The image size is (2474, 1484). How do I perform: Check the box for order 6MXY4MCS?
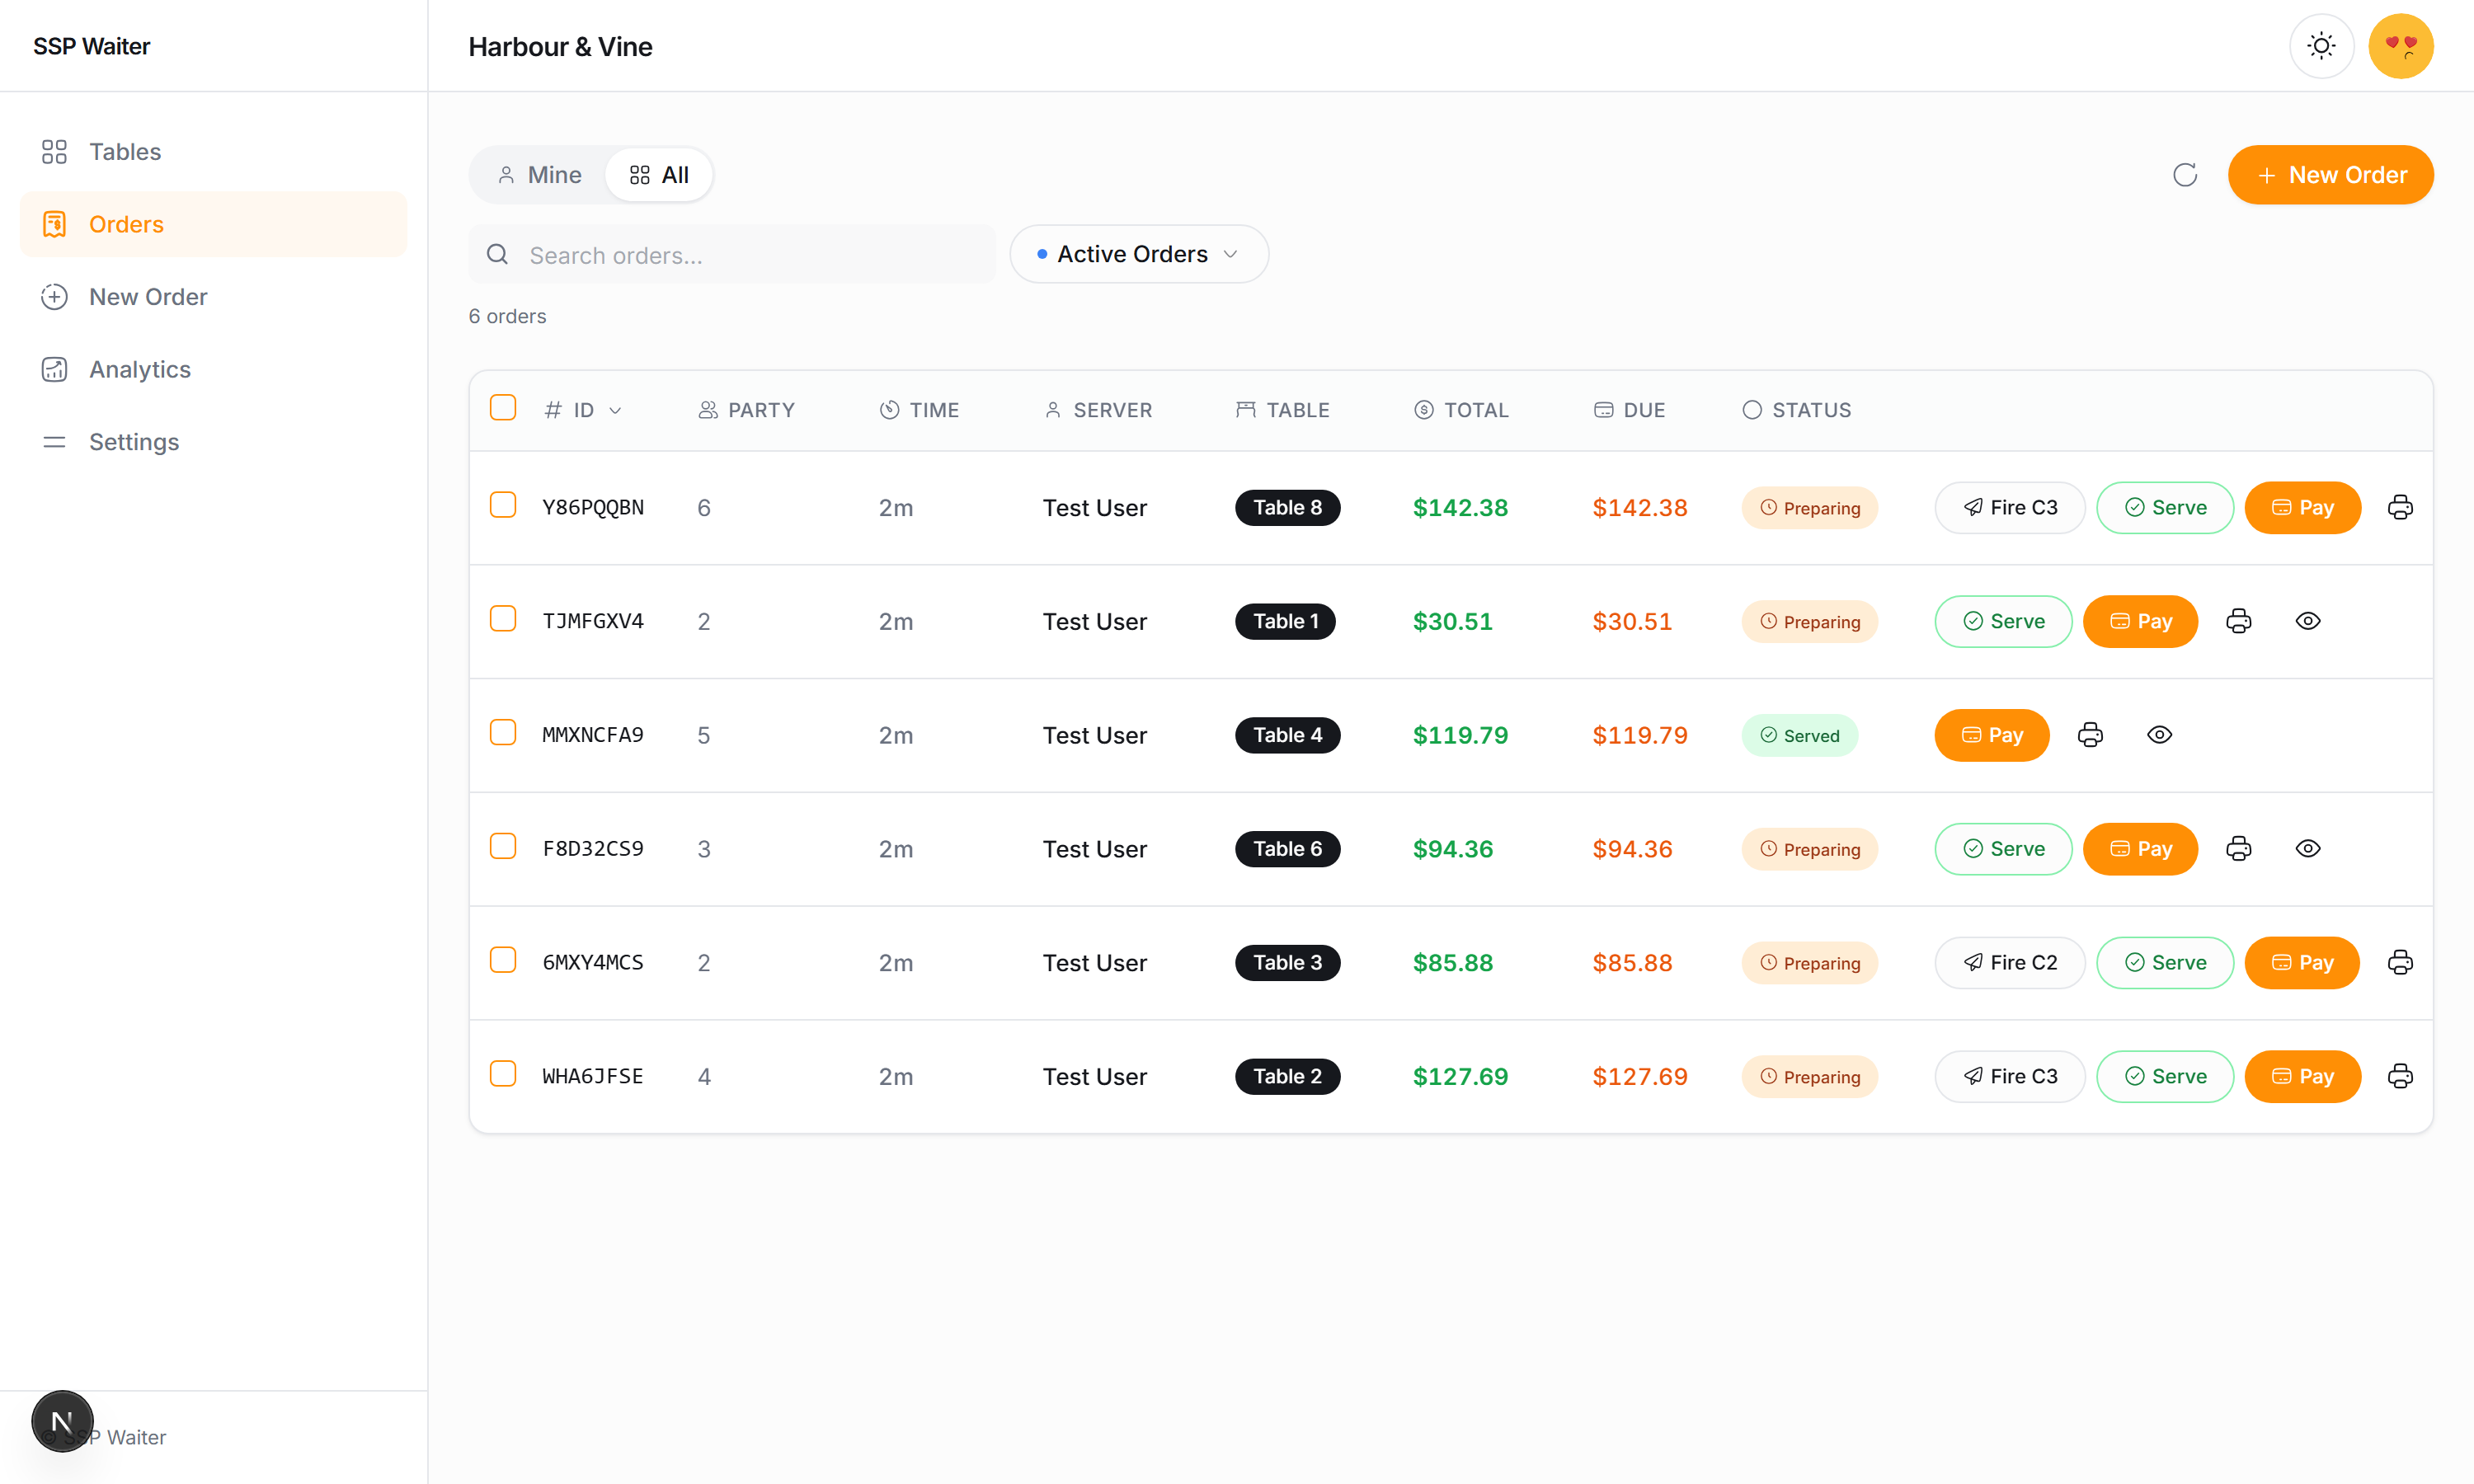[503, 960]
